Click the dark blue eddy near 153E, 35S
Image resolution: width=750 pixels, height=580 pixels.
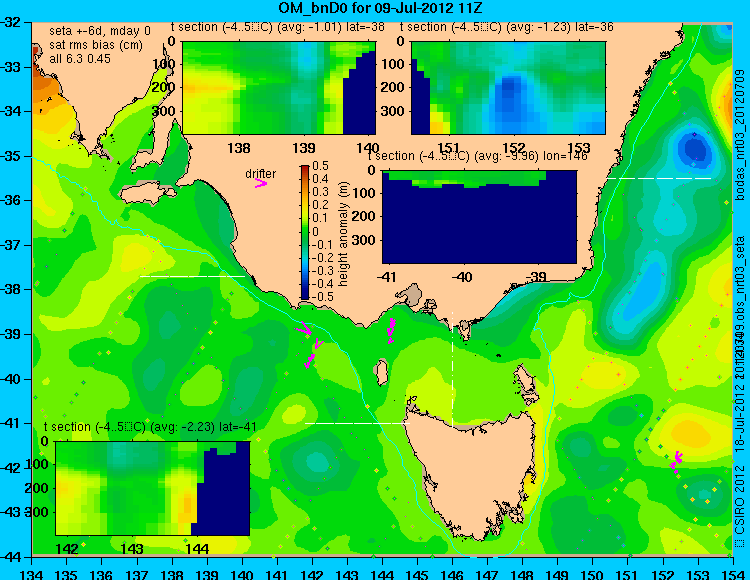click(695, 150)
